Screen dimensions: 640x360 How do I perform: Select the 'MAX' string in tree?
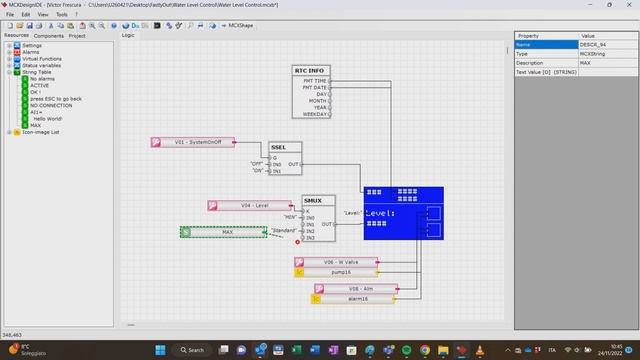(36, 125)
